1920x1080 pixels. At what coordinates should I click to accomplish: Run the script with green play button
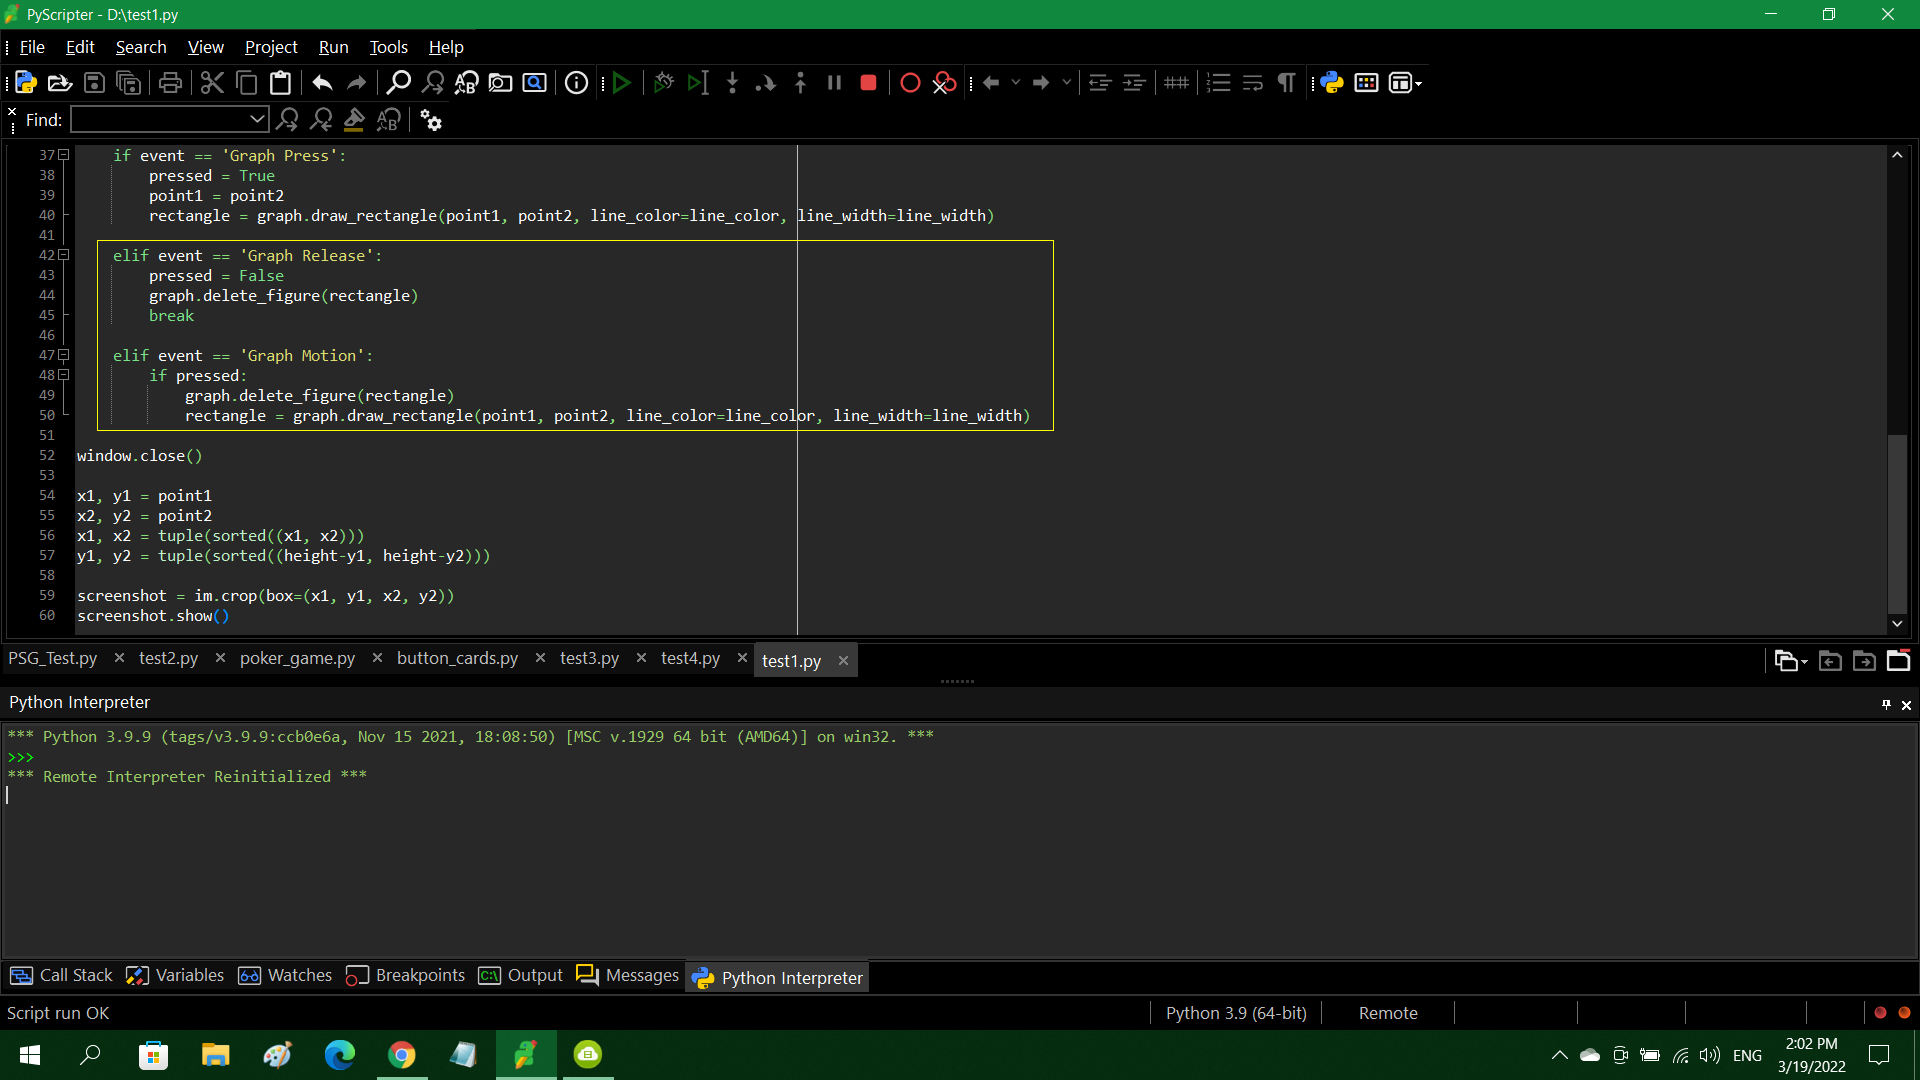pyautogui.click(x=622, y=83)
